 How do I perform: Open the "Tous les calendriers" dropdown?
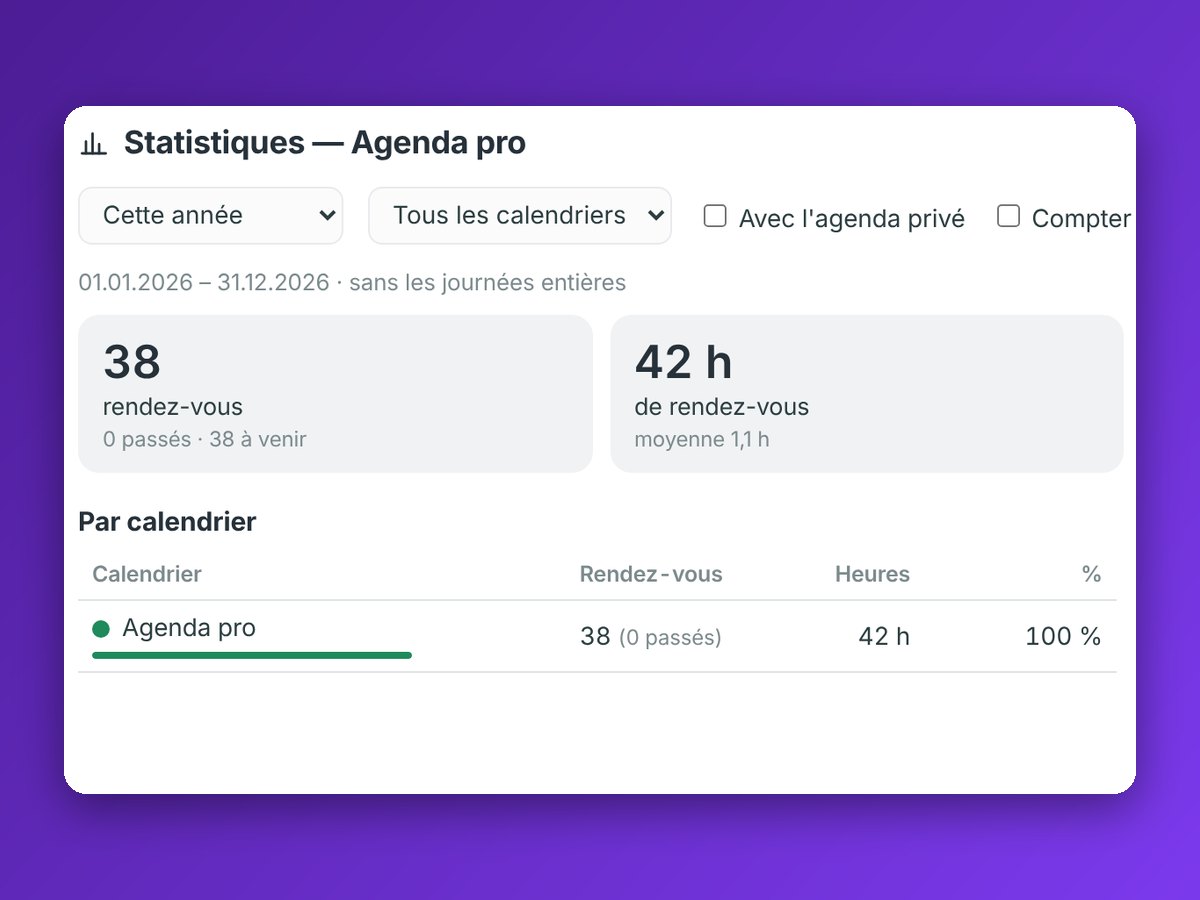pos(520,215)
